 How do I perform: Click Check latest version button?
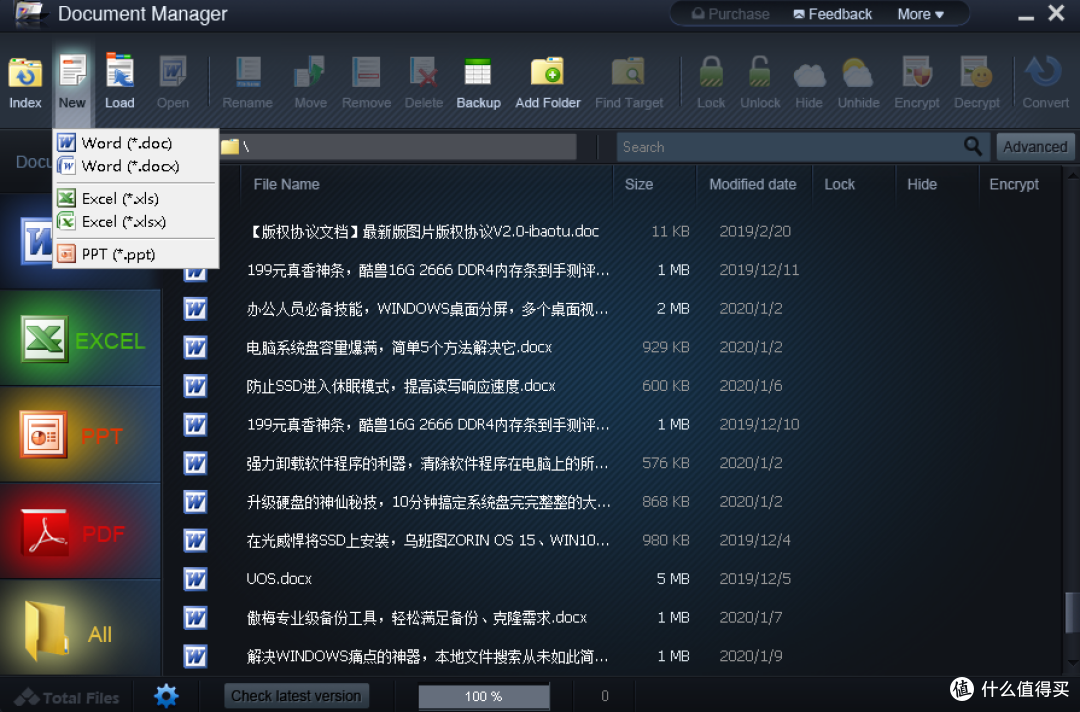pos(296,695)
